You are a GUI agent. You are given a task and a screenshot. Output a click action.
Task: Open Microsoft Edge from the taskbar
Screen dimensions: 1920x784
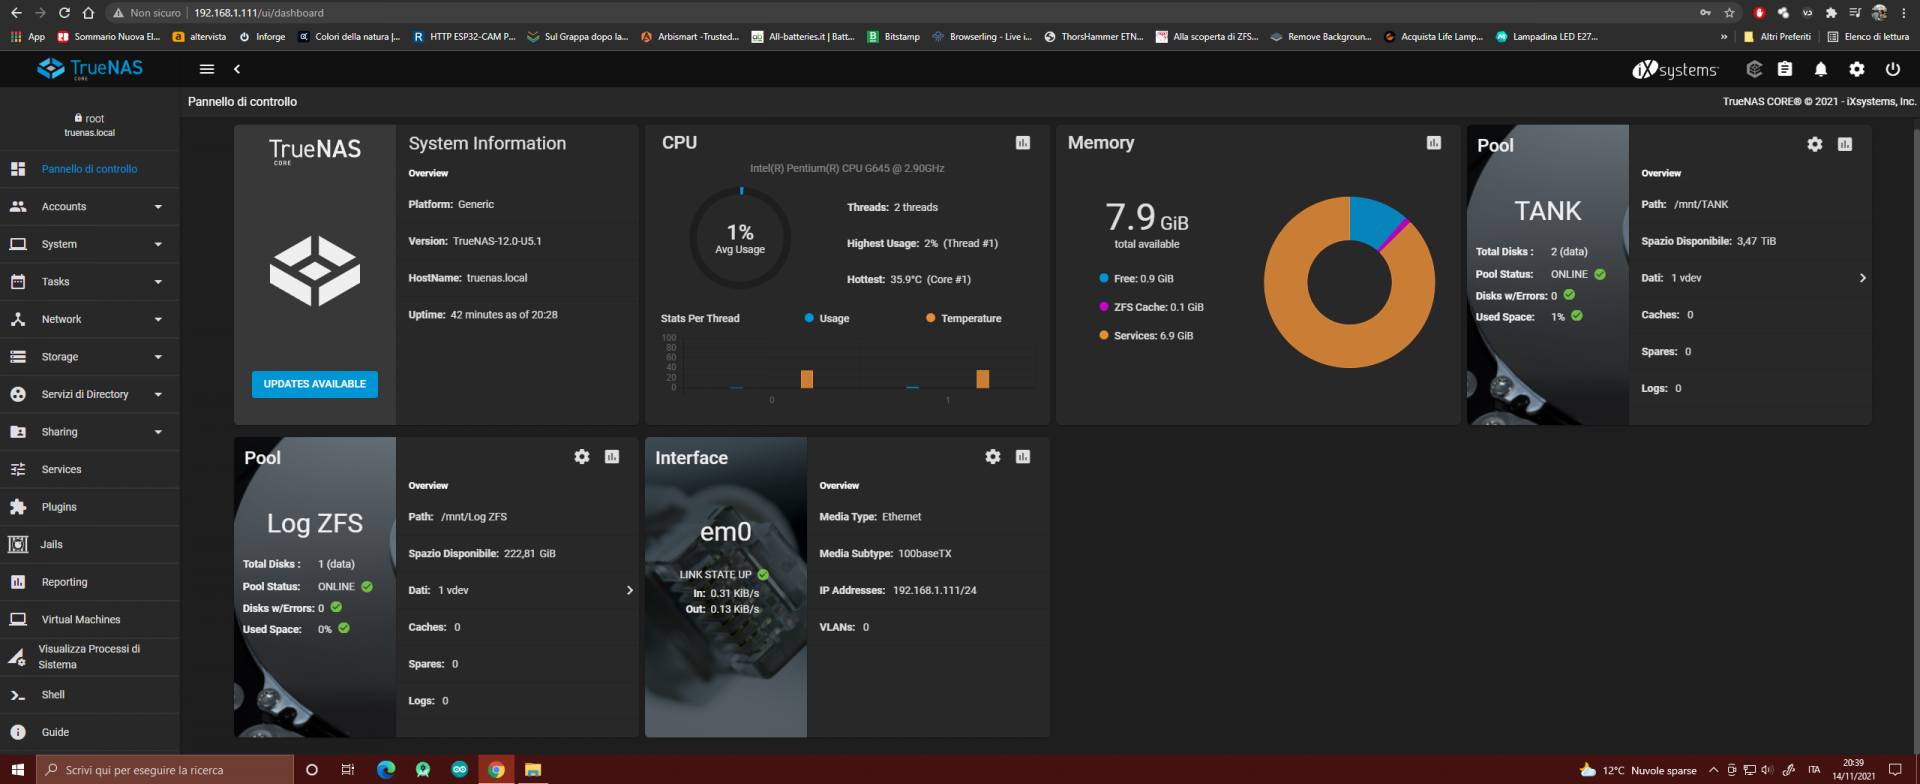(386, 770)
